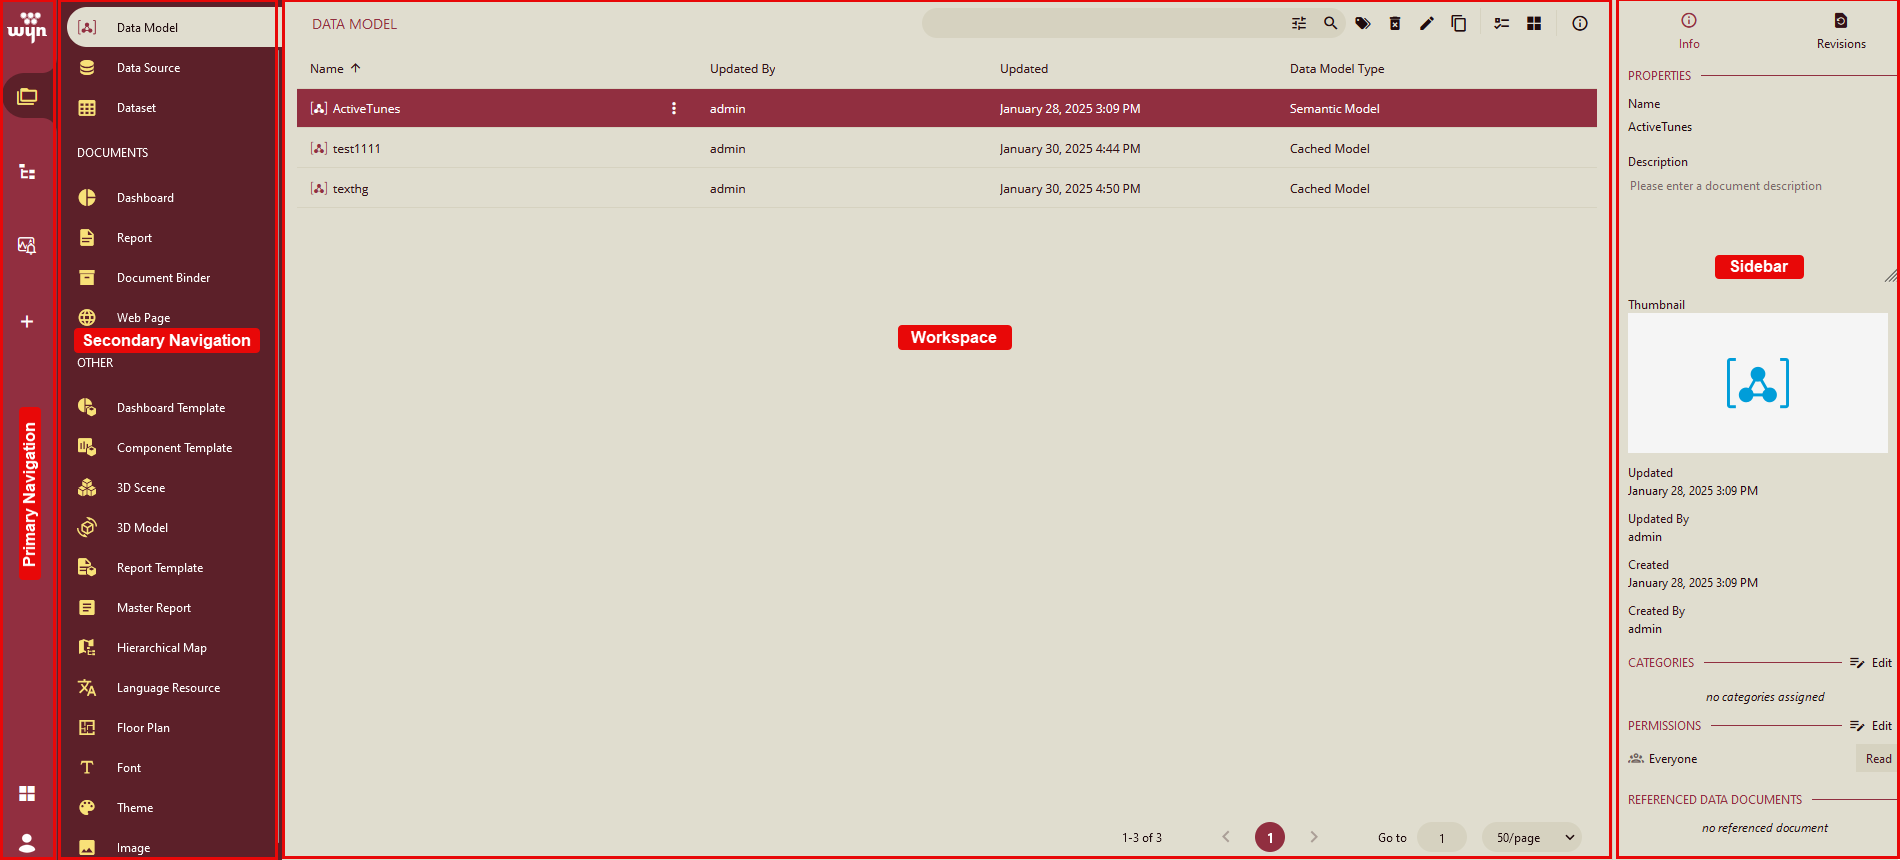
Task: Open the ActiveTunes three-dot menu
Action: point(674,108)
